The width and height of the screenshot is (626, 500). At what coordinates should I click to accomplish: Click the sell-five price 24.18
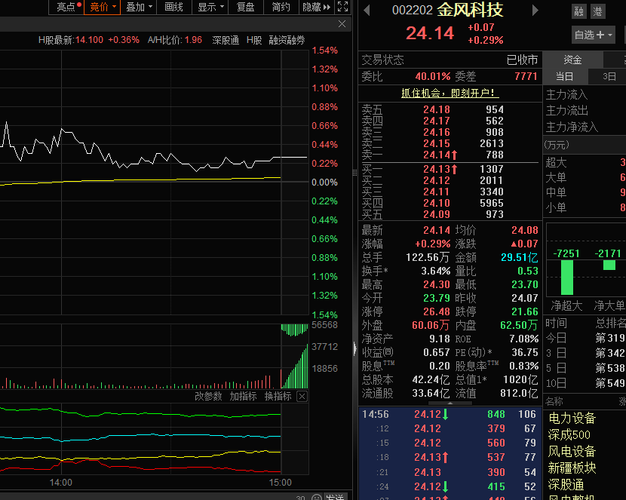[436, 109]
